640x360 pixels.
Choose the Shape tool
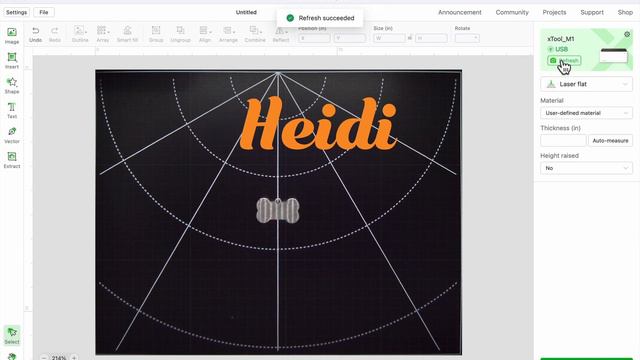click(12, 85)
